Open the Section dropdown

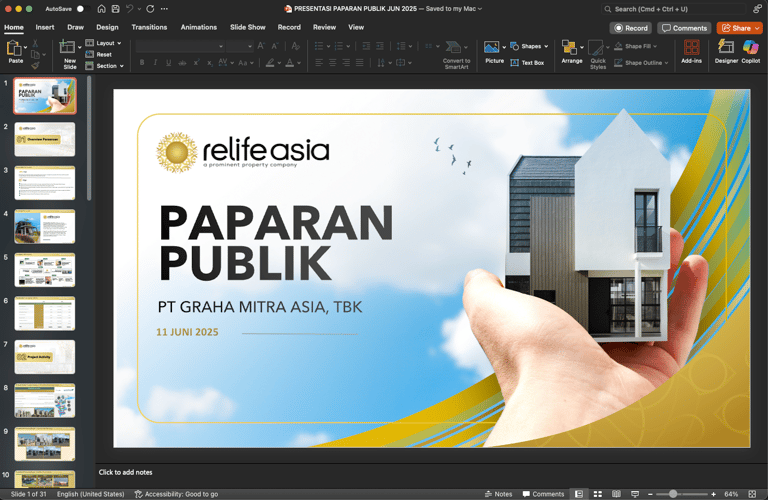[105, 66]
